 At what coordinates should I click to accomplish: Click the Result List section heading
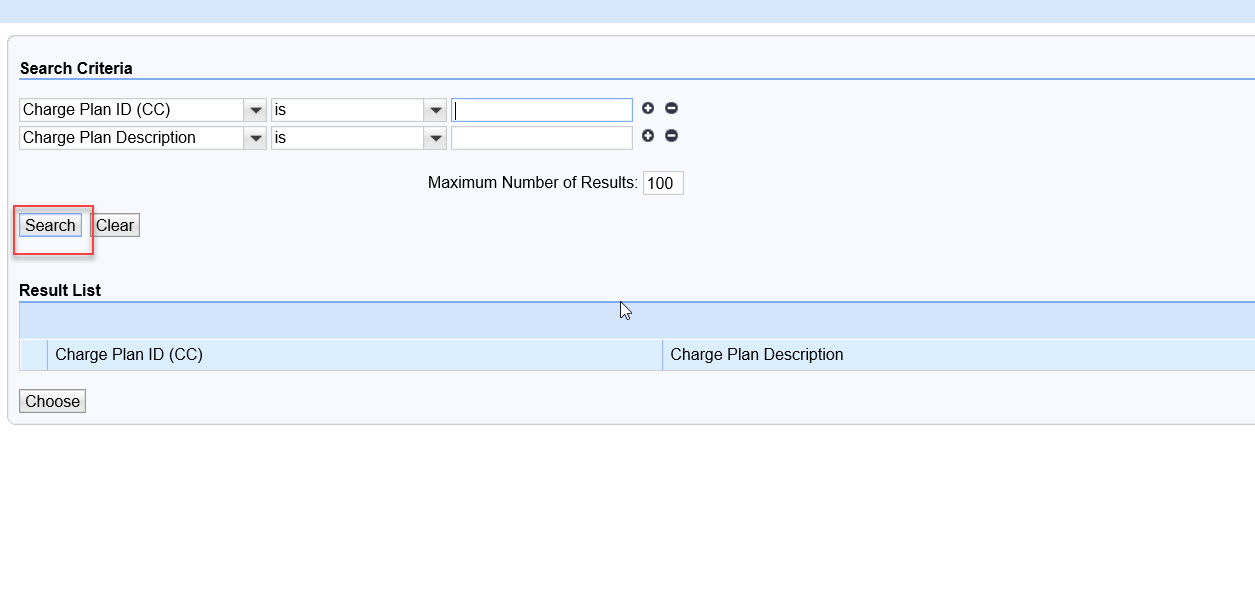[60, 290]
